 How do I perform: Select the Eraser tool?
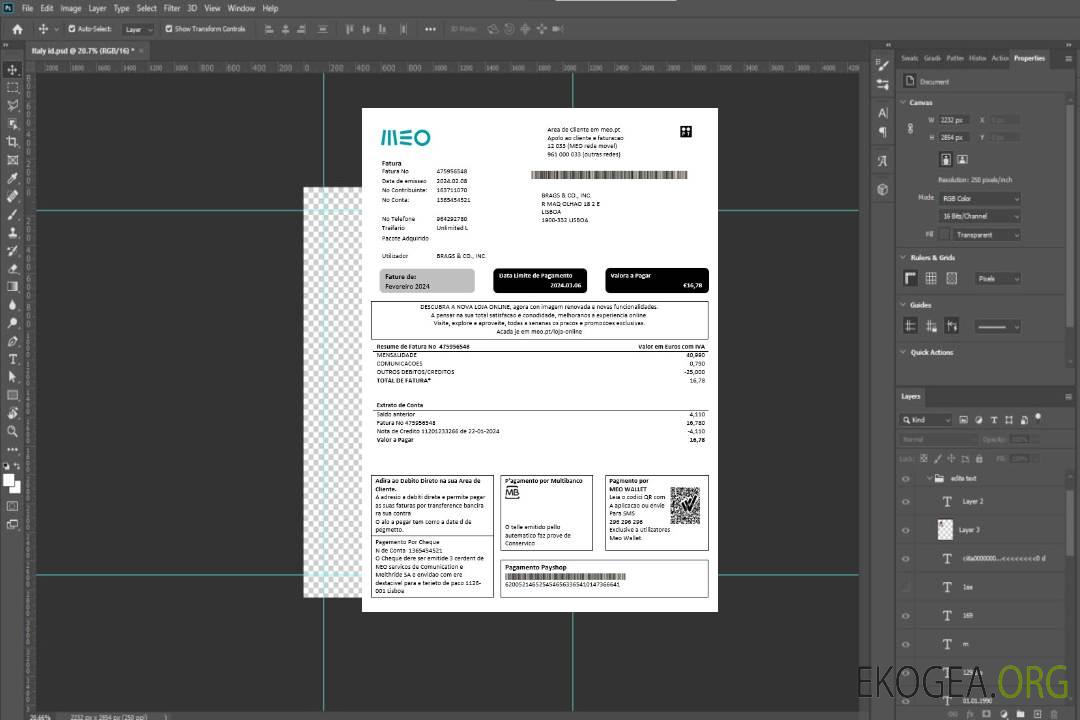click(12, 269)
